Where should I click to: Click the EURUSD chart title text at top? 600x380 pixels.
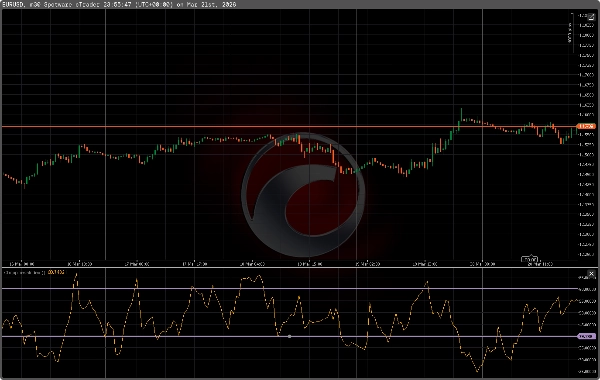(119, 5)
